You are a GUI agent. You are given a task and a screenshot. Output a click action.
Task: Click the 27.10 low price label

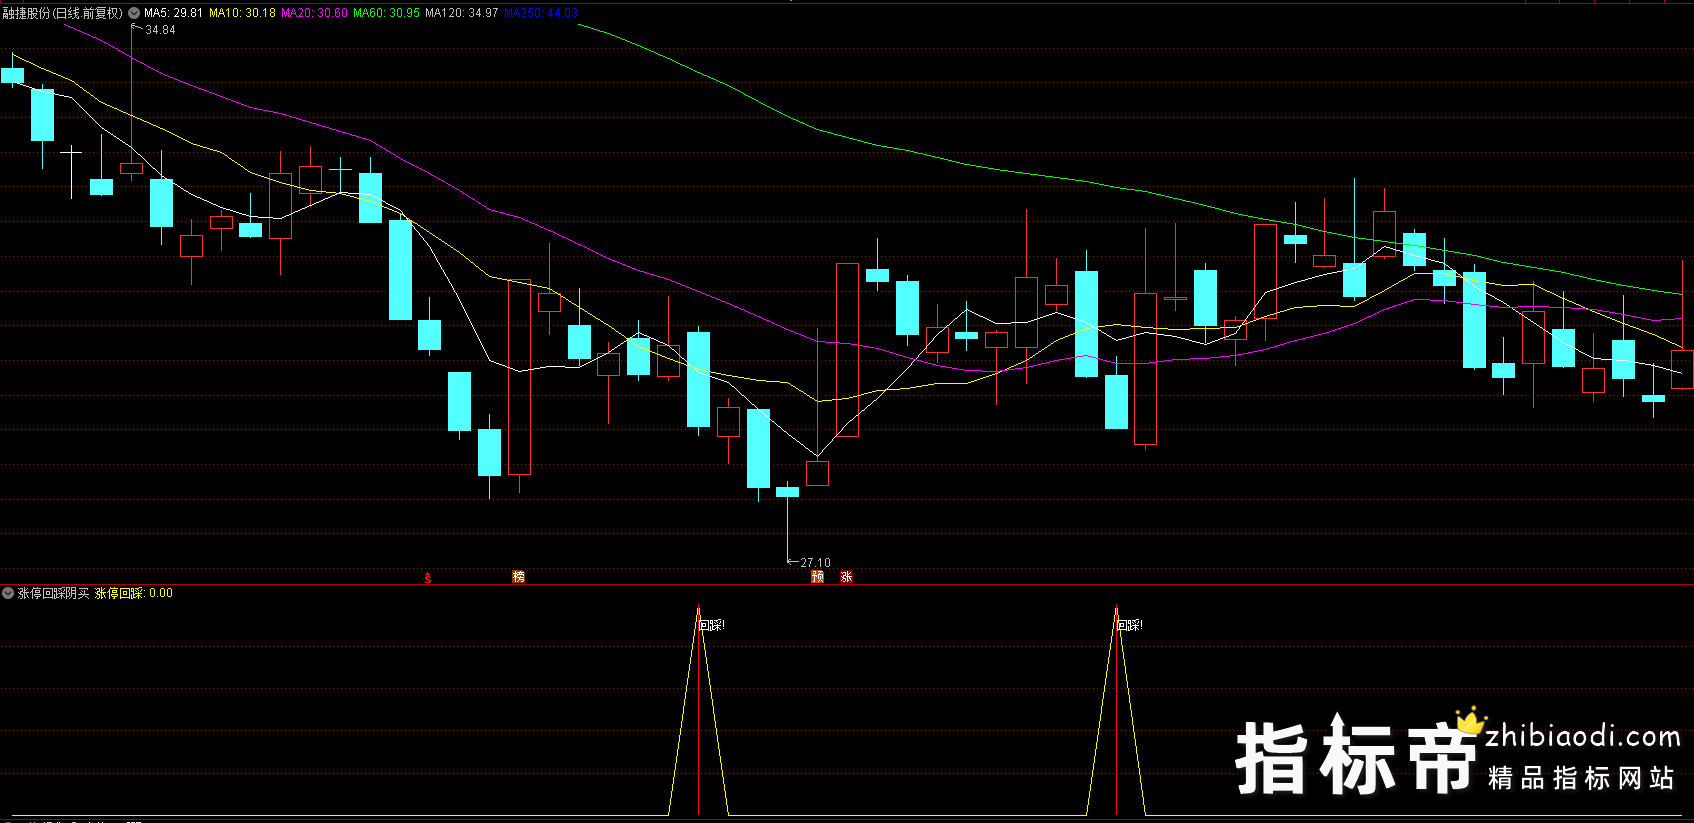pos(815,563)
